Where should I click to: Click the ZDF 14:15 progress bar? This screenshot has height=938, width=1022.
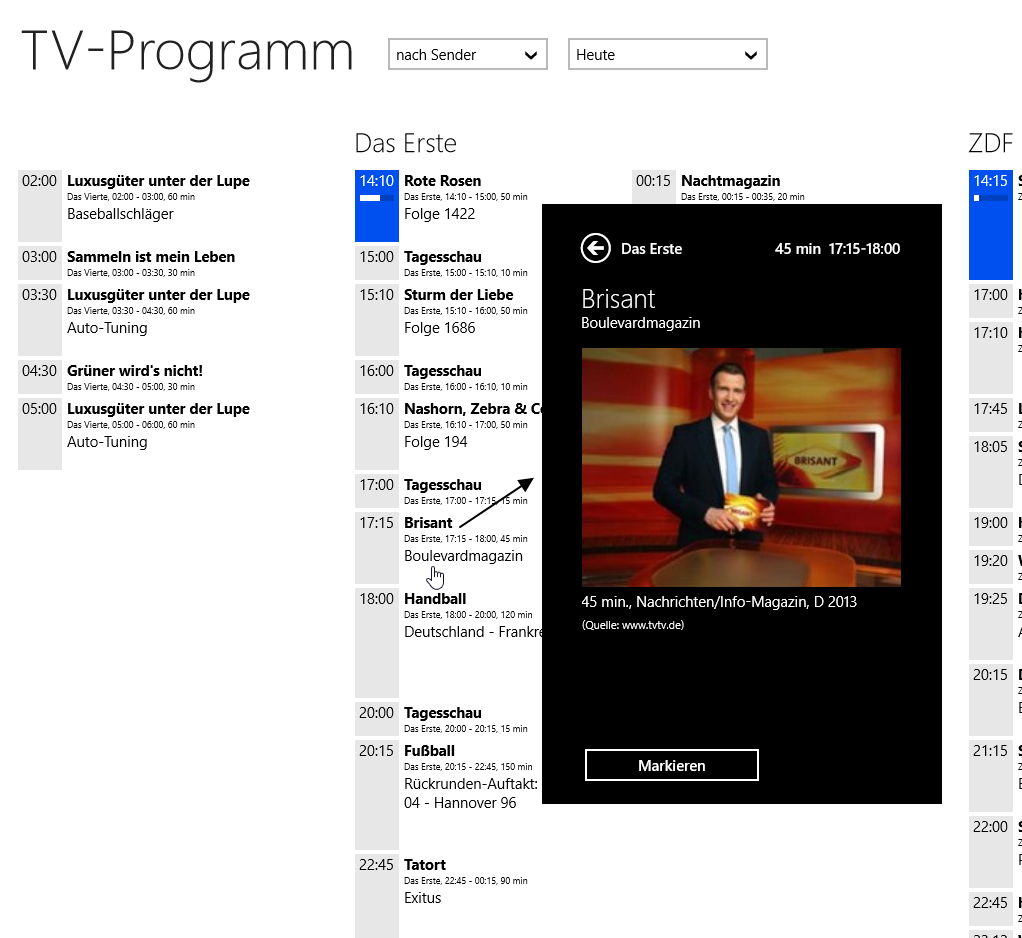tap(991, 198)
